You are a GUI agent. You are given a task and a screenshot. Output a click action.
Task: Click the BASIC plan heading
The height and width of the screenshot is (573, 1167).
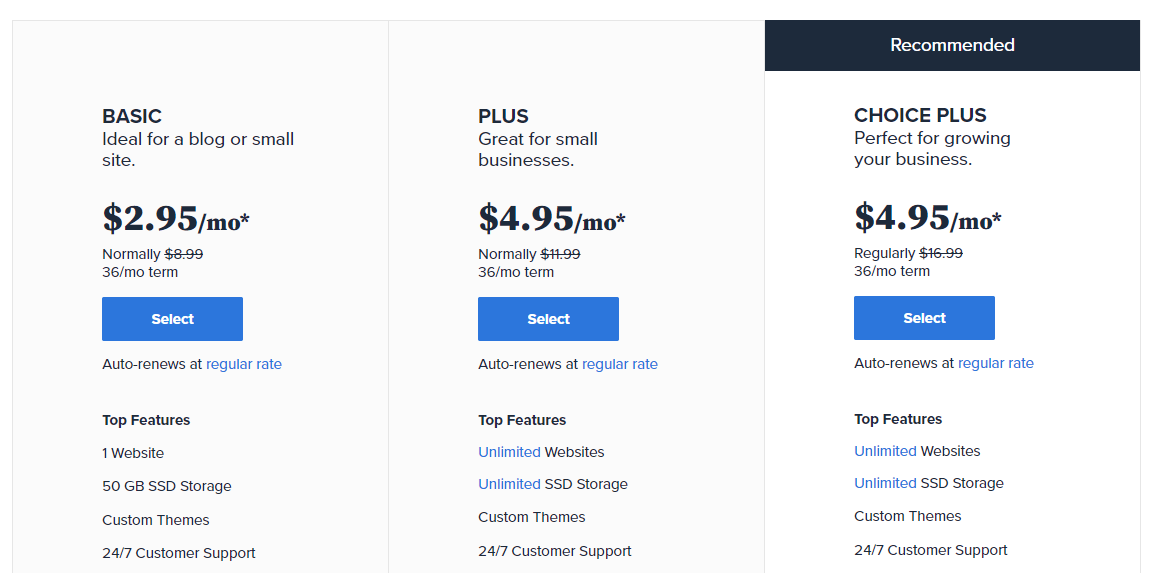[x=132, y=116]
